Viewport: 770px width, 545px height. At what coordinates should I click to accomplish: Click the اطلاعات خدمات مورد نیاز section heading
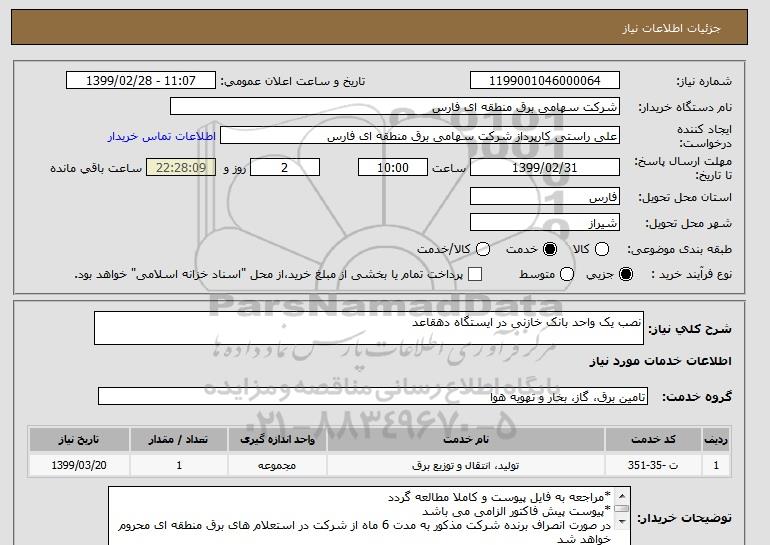coord(660,361)
